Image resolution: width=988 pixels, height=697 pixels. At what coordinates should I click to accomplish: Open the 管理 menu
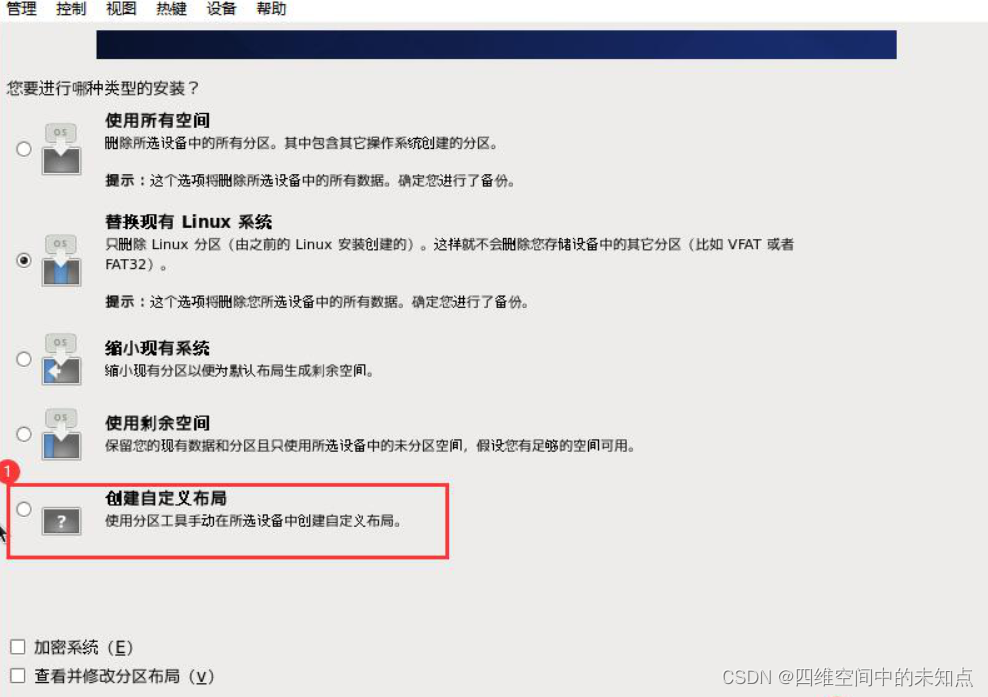click(21, 9)
